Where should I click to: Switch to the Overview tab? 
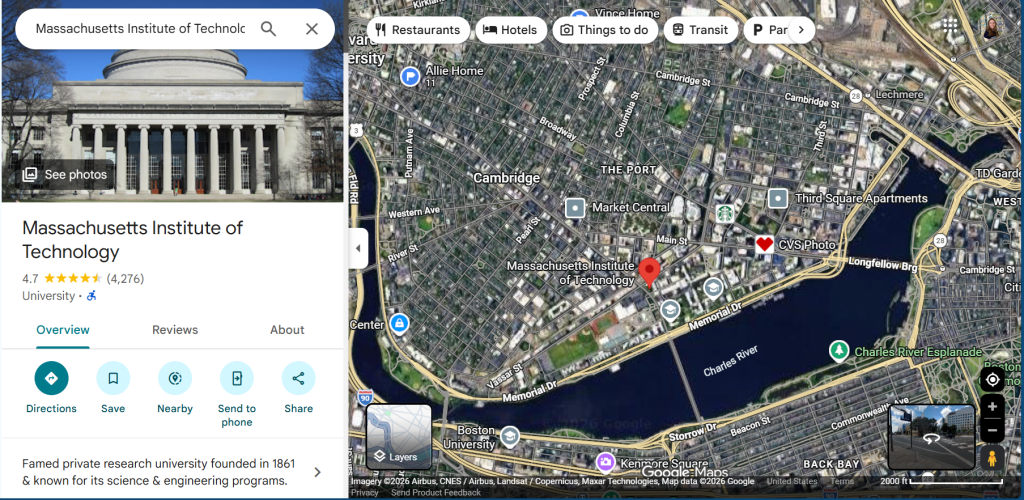(x=63, y=330)
